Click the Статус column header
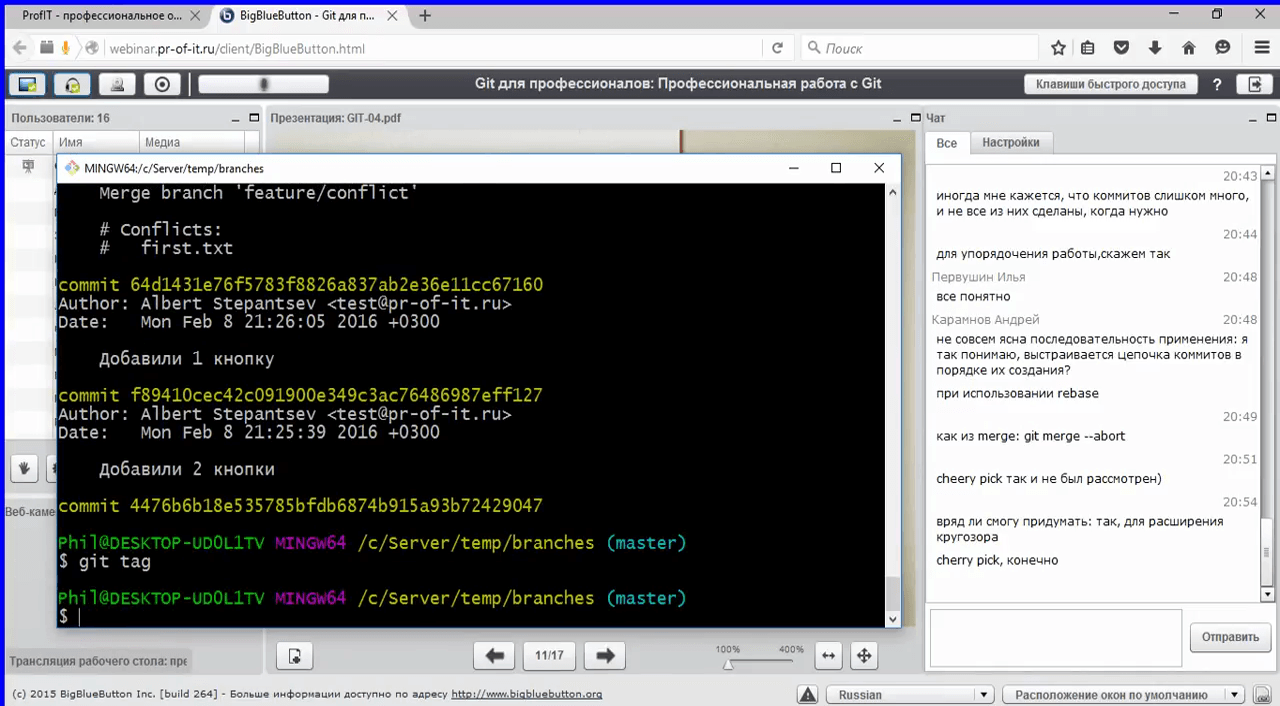This screenshot has width=1280, height=706. (x=29, y=143)
